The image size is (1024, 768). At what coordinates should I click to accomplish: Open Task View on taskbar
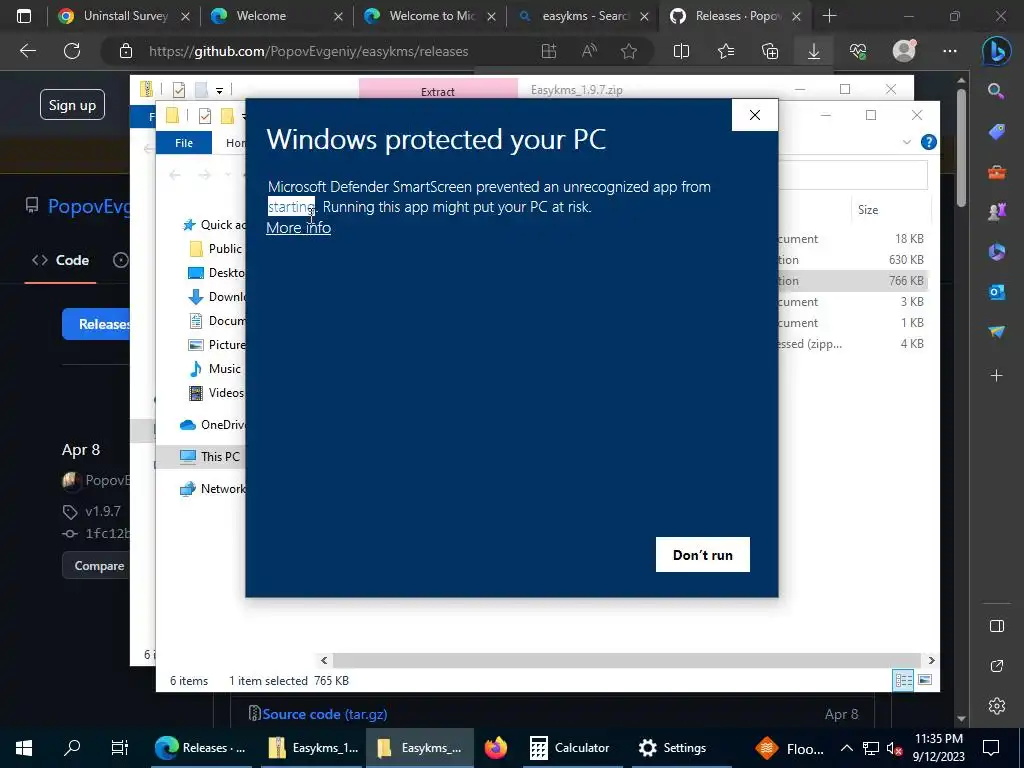[x=120, y=748]
